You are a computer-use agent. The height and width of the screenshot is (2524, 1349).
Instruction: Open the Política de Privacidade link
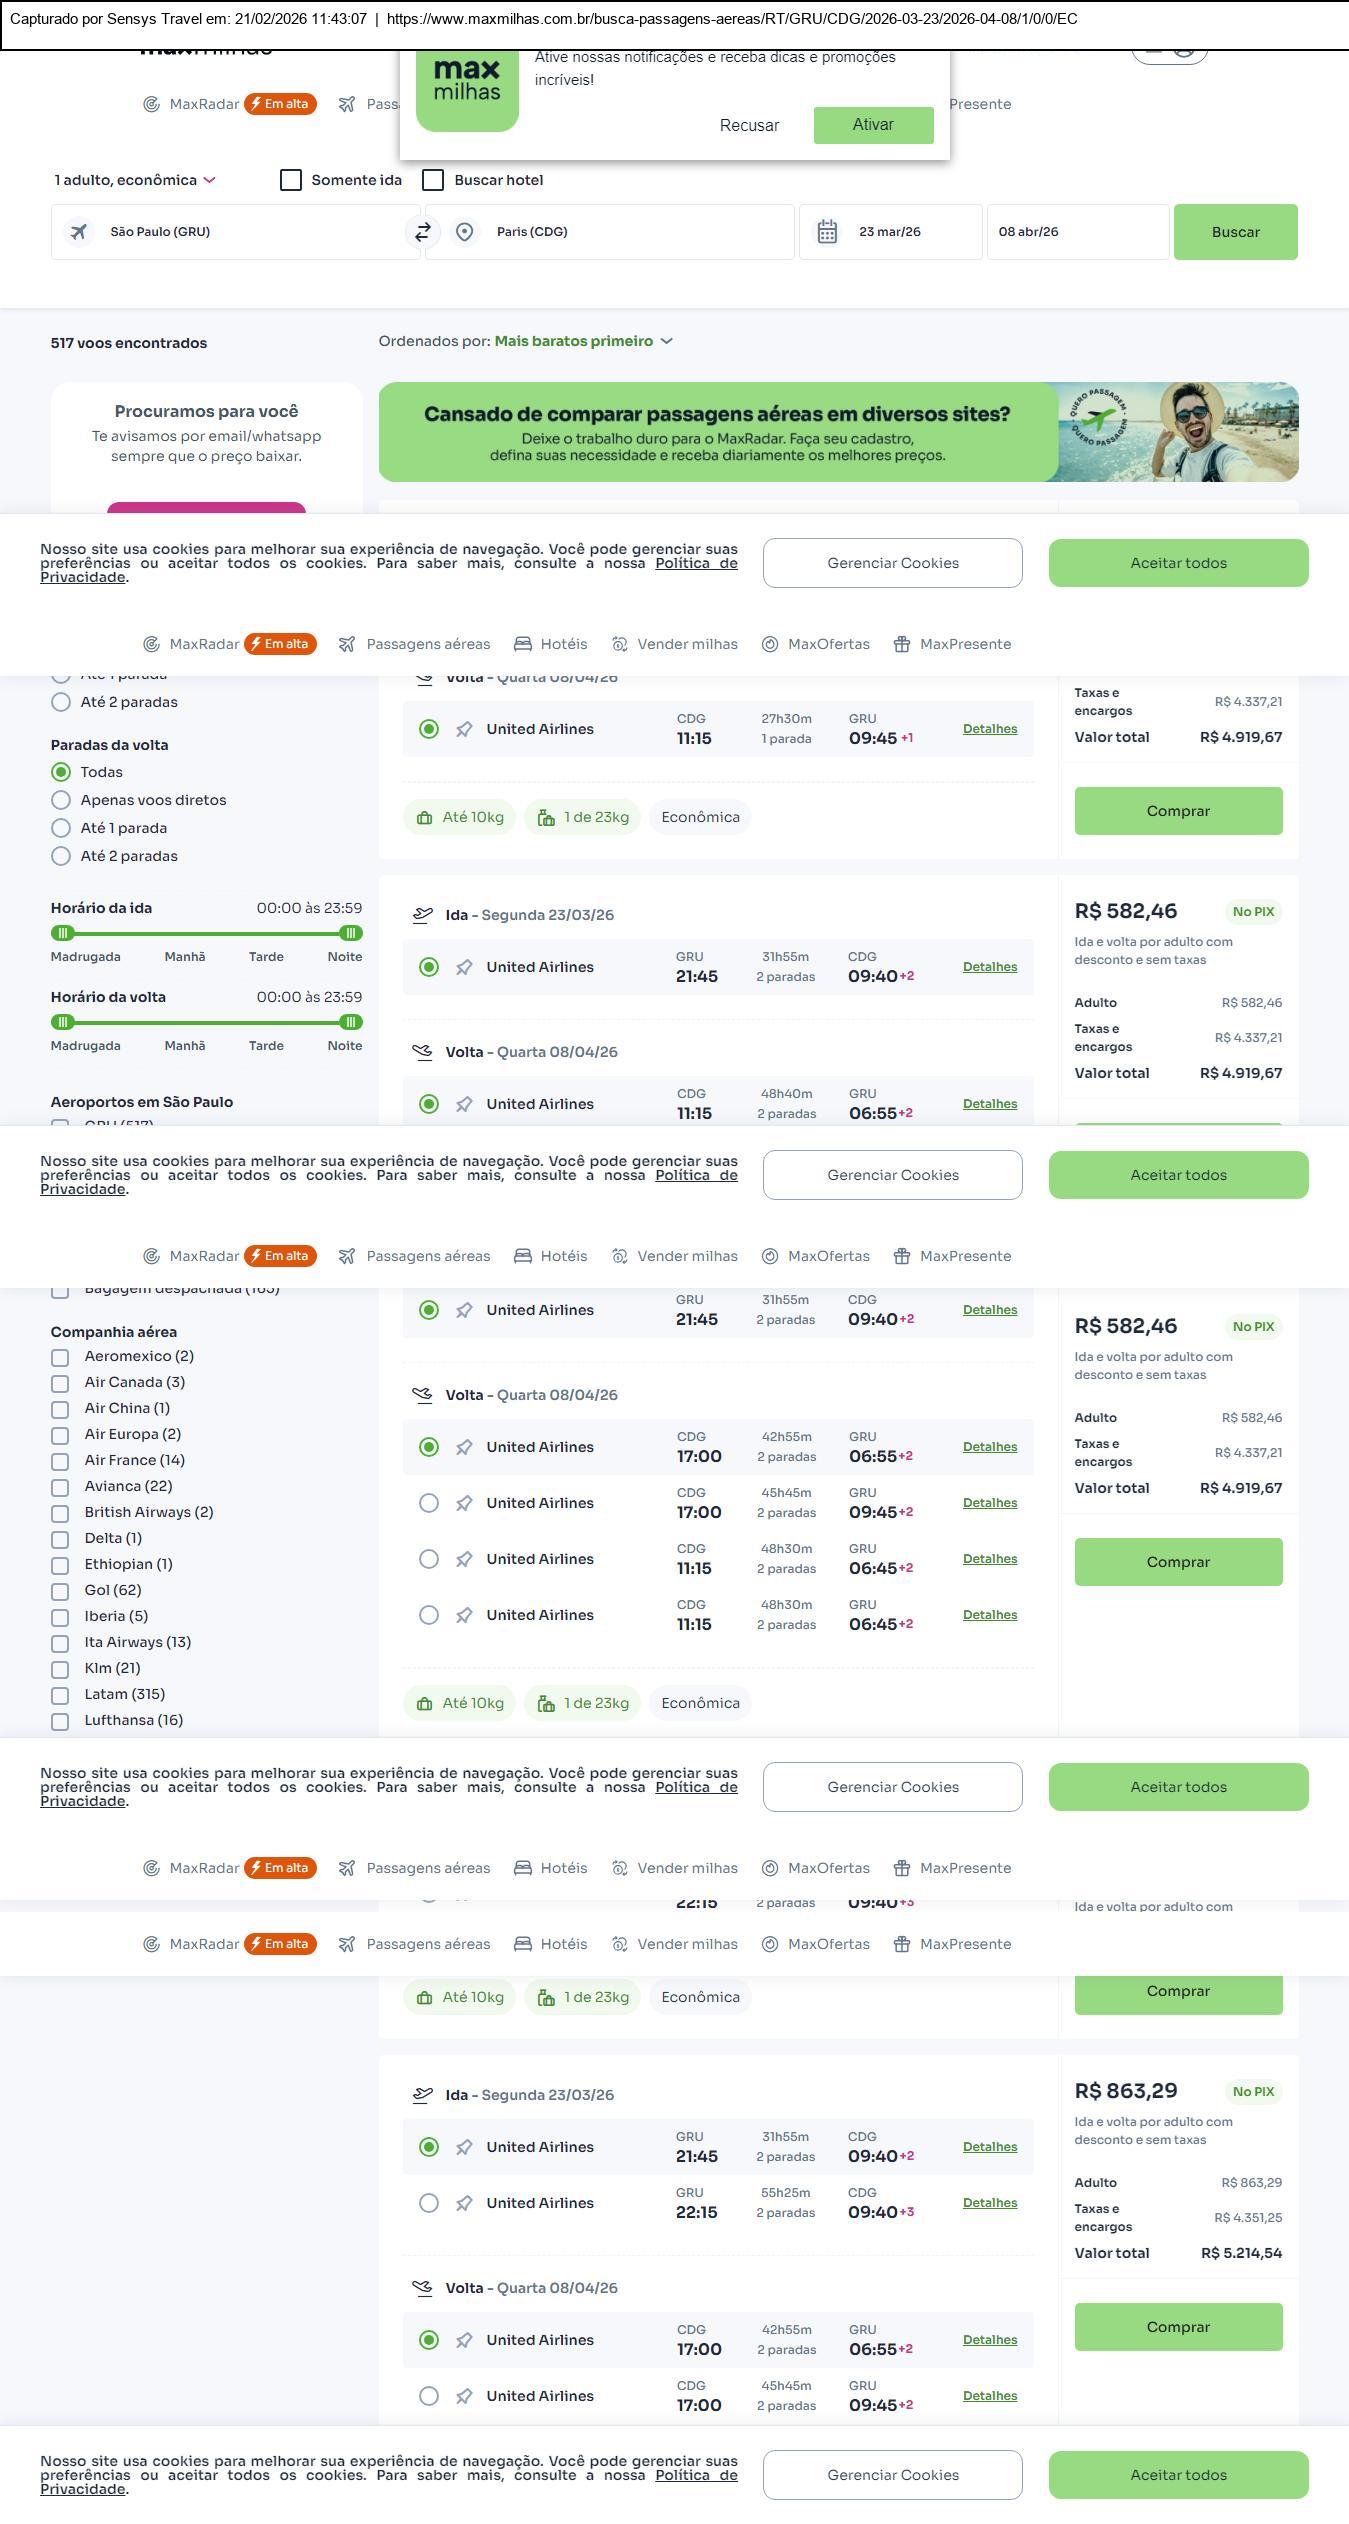pos(696,563)
